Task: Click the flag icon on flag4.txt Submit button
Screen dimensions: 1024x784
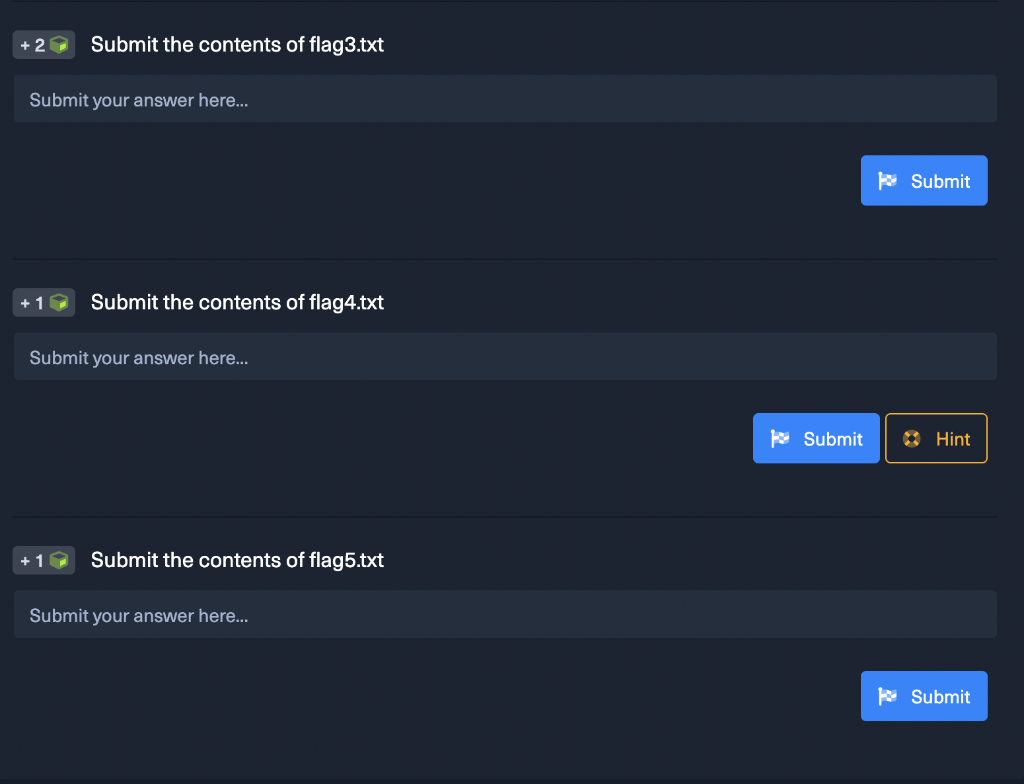Action: [780, 439]
